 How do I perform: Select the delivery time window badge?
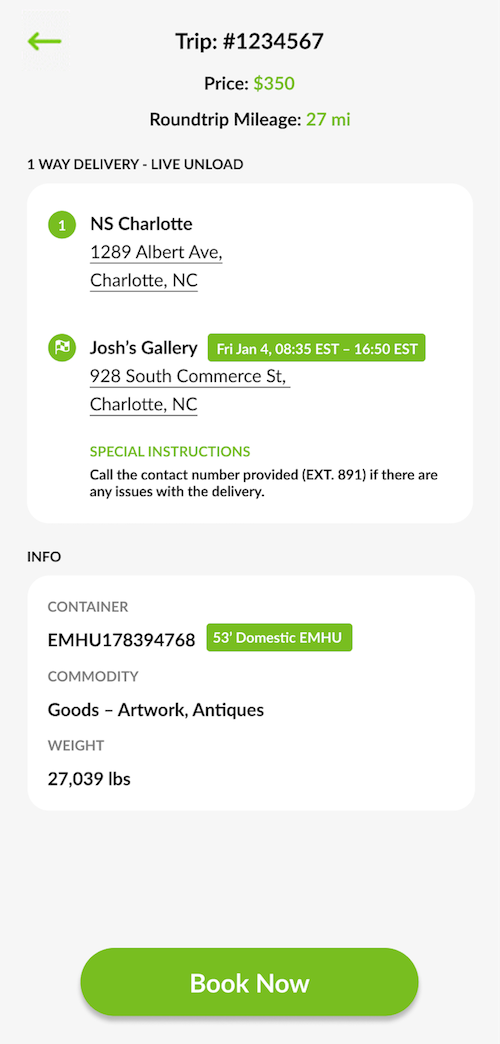point(316,348)
